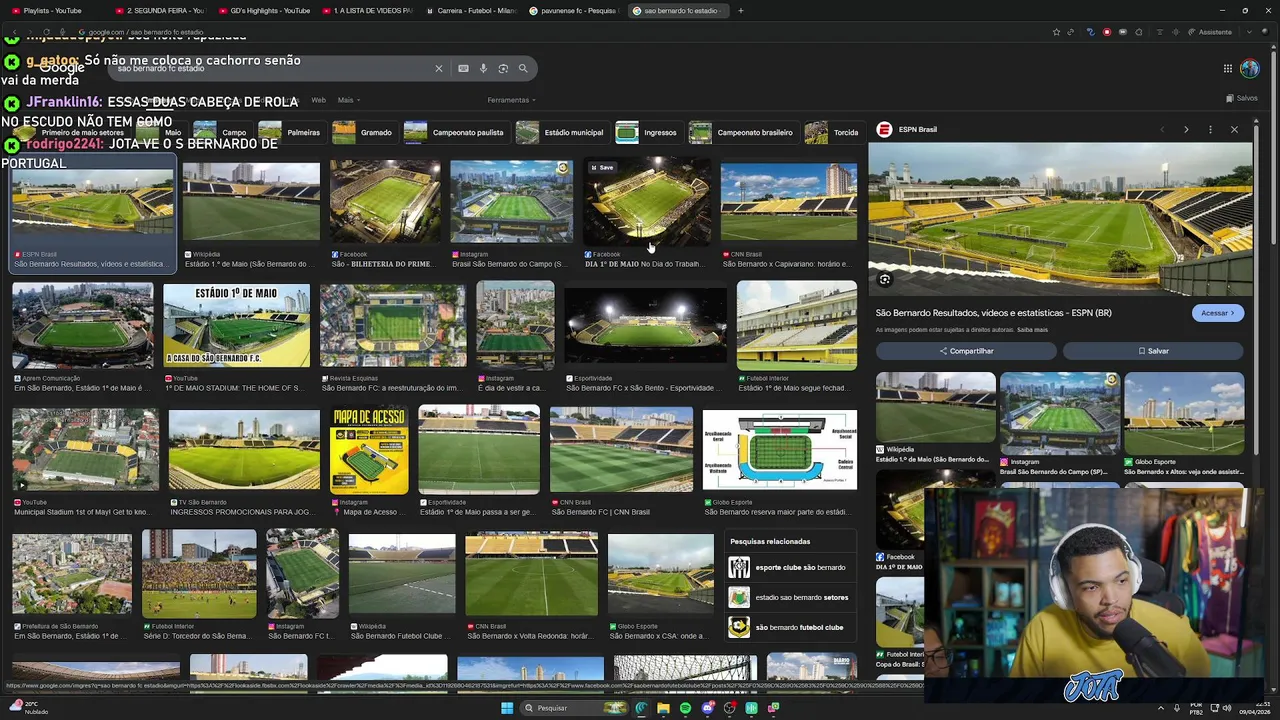Open the Salvos saved items

(1242, 98)
